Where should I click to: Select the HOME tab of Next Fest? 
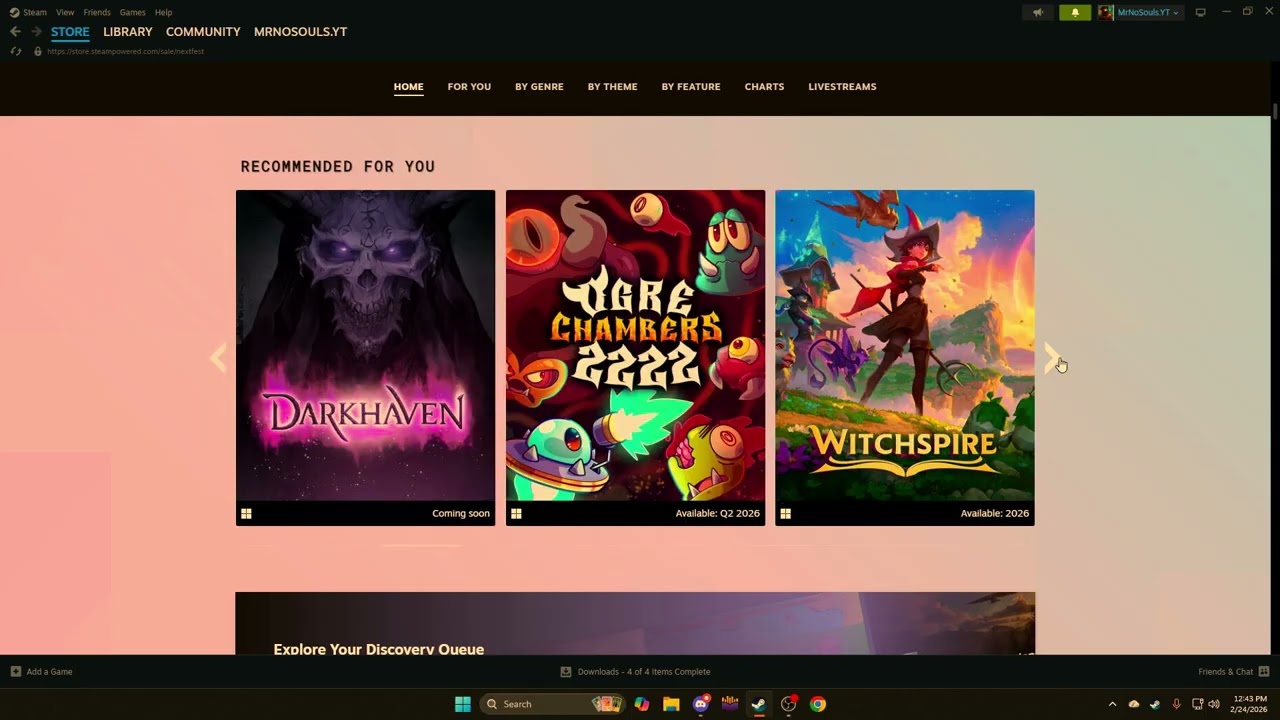click(x=408, y=87)
